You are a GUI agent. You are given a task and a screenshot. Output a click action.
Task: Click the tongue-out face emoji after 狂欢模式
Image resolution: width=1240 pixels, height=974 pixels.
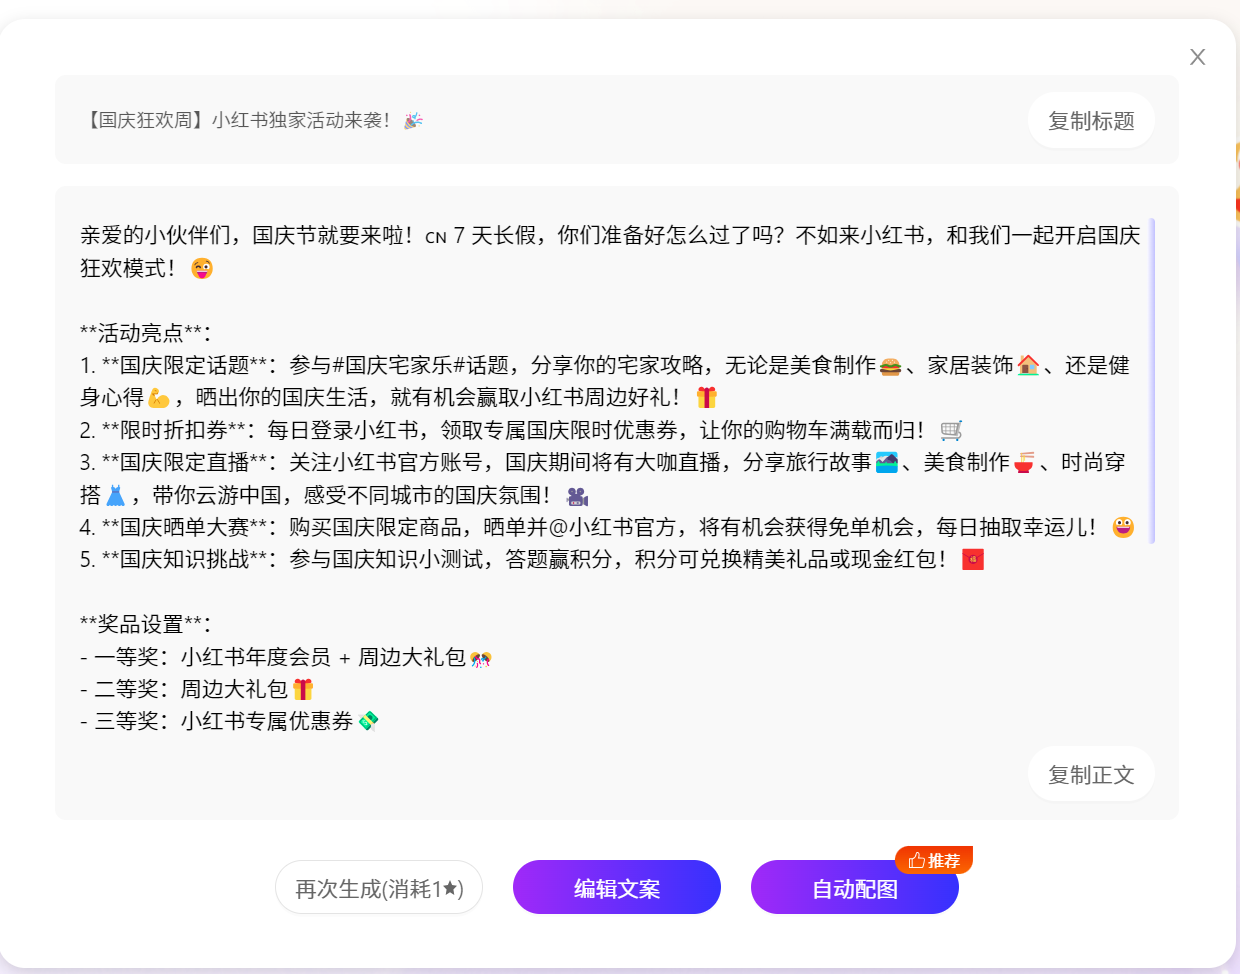click(202, 268)
